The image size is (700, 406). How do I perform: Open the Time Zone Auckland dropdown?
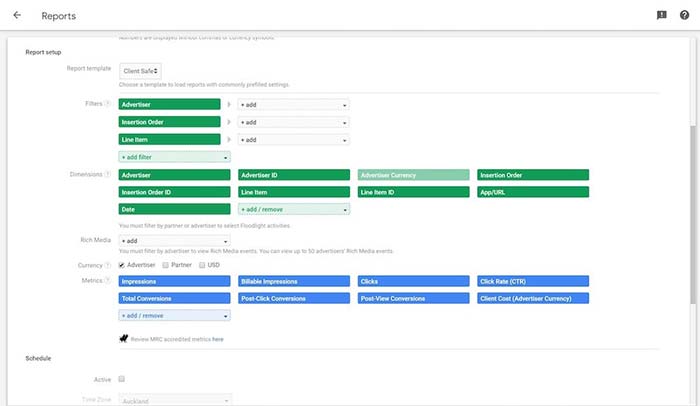(175, 401)
